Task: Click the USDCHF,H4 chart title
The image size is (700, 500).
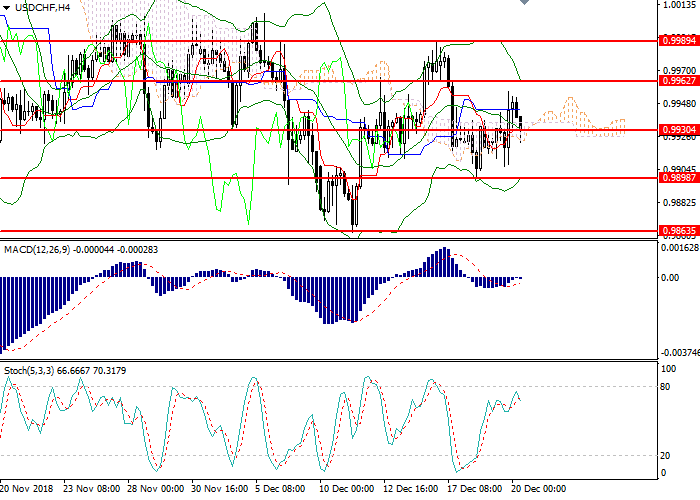Action: (42, 7)
